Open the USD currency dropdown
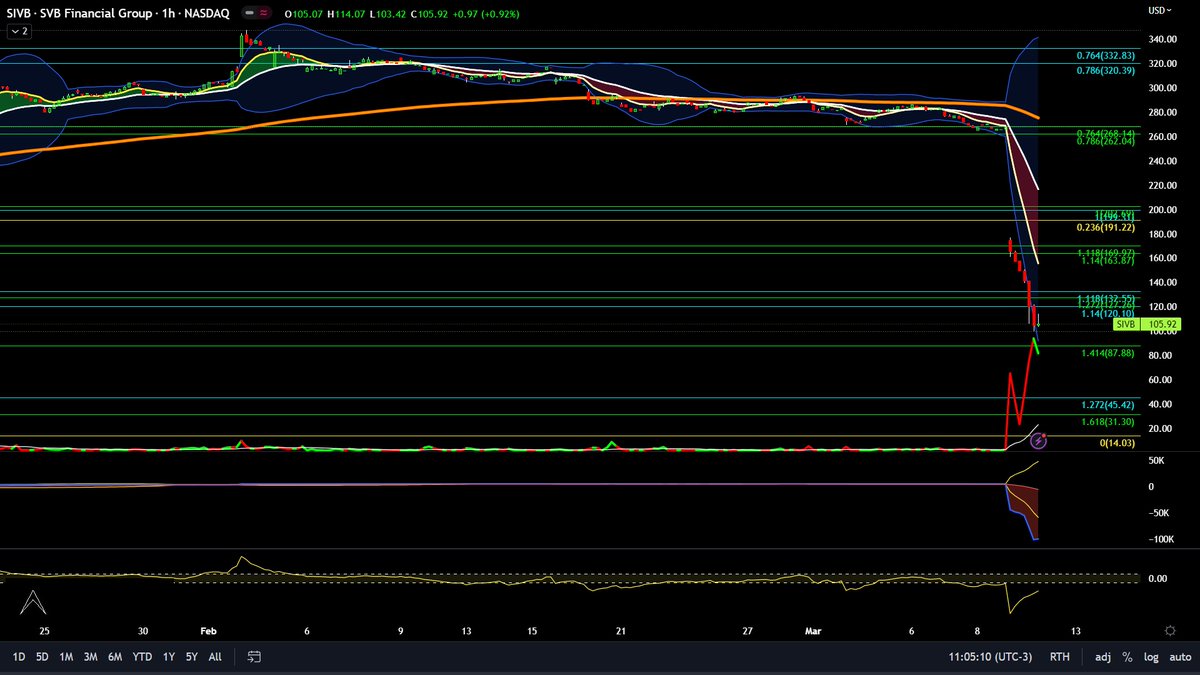The height and width of the screenshot is (675, 1200). pos(1159,10)
